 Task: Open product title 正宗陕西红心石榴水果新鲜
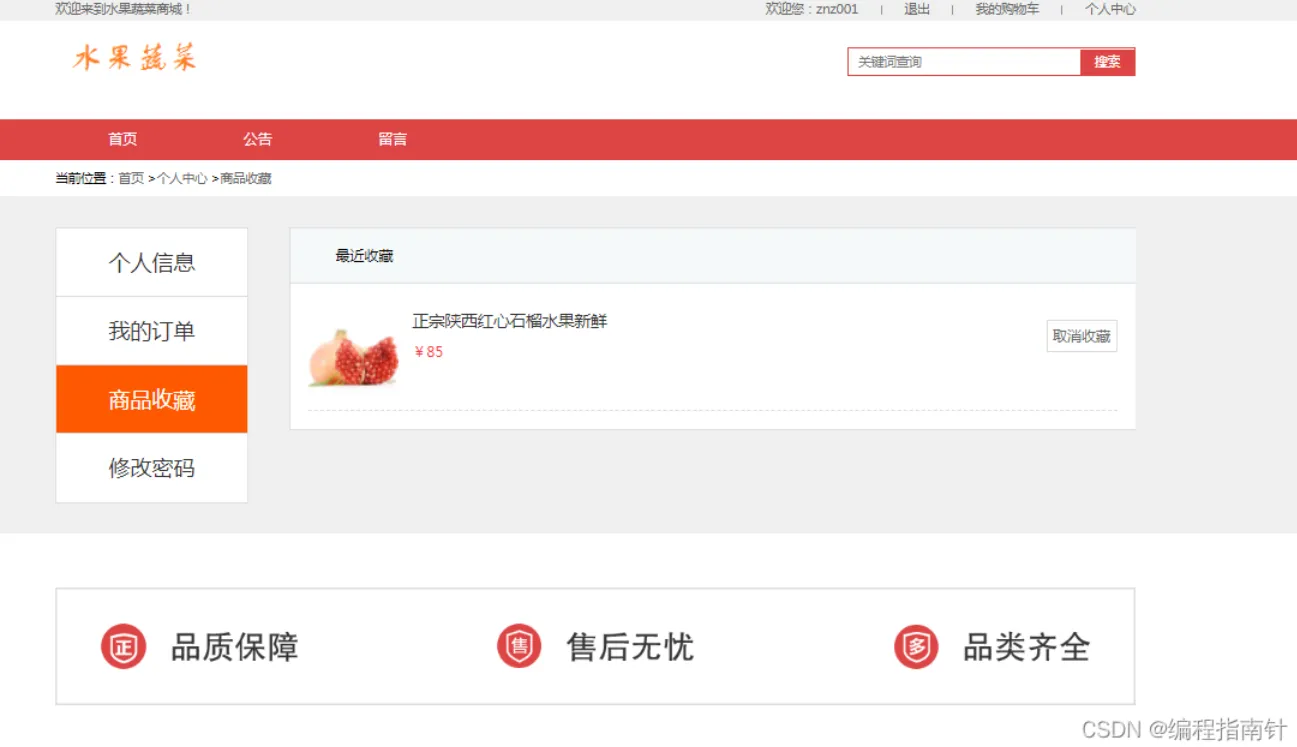pyautogui.click(x=510, y=321)
